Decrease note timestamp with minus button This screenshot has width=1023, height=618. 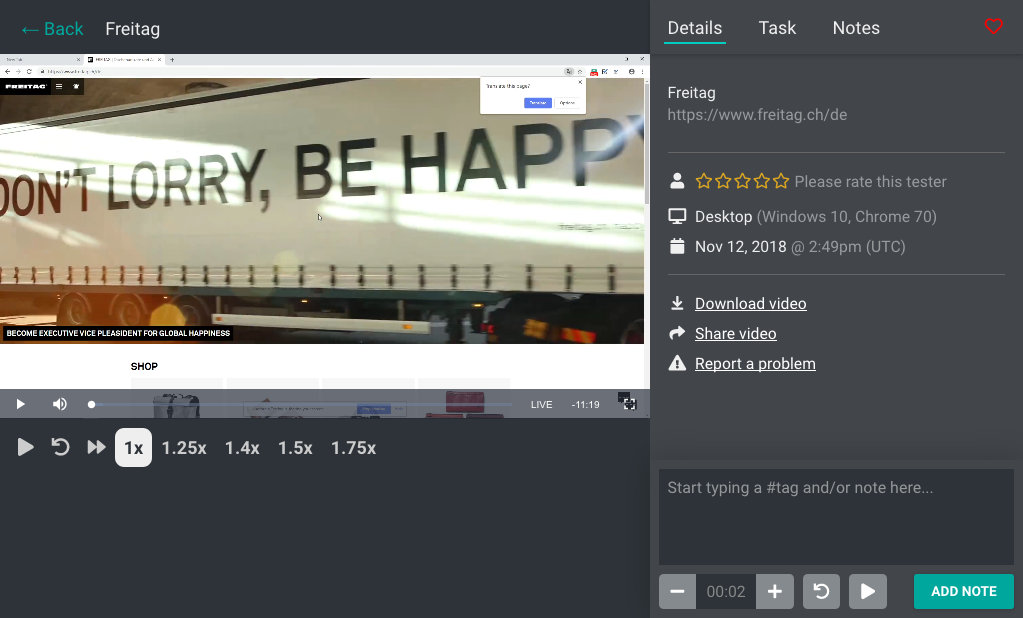tap(677, 591)
